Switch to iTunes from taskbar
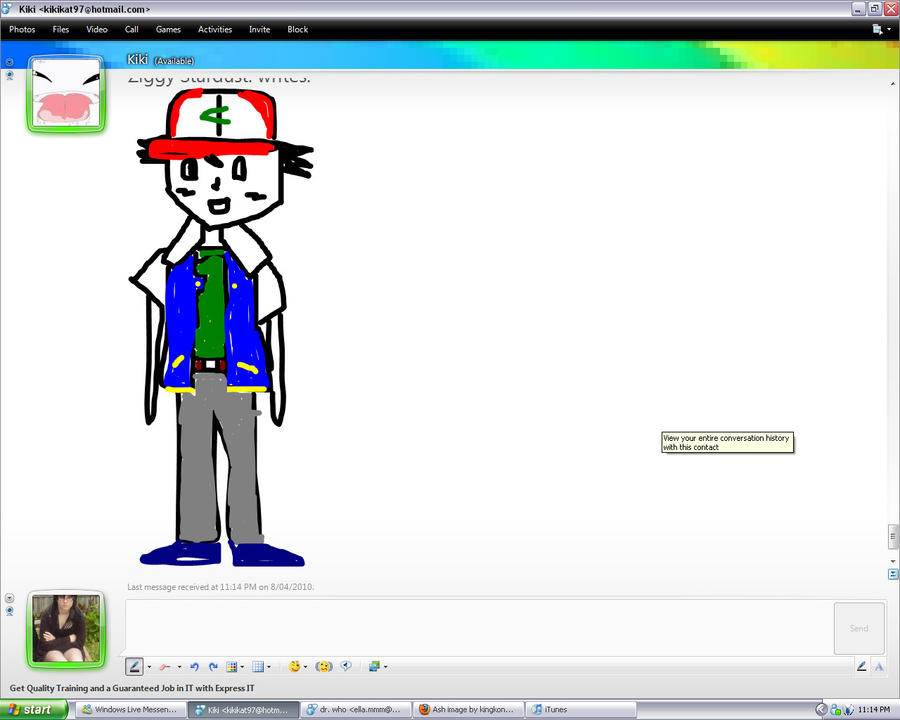900x720 pixels. [x=580, y=710]
